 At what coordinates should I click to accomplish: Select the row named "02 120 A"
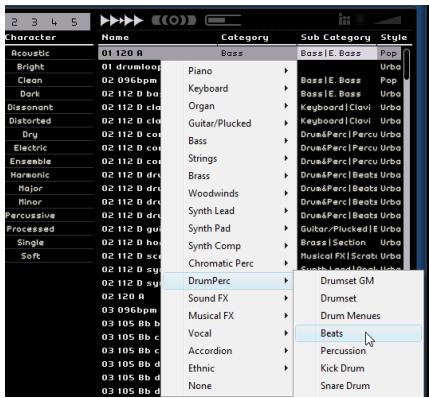(x=123, y=296)
